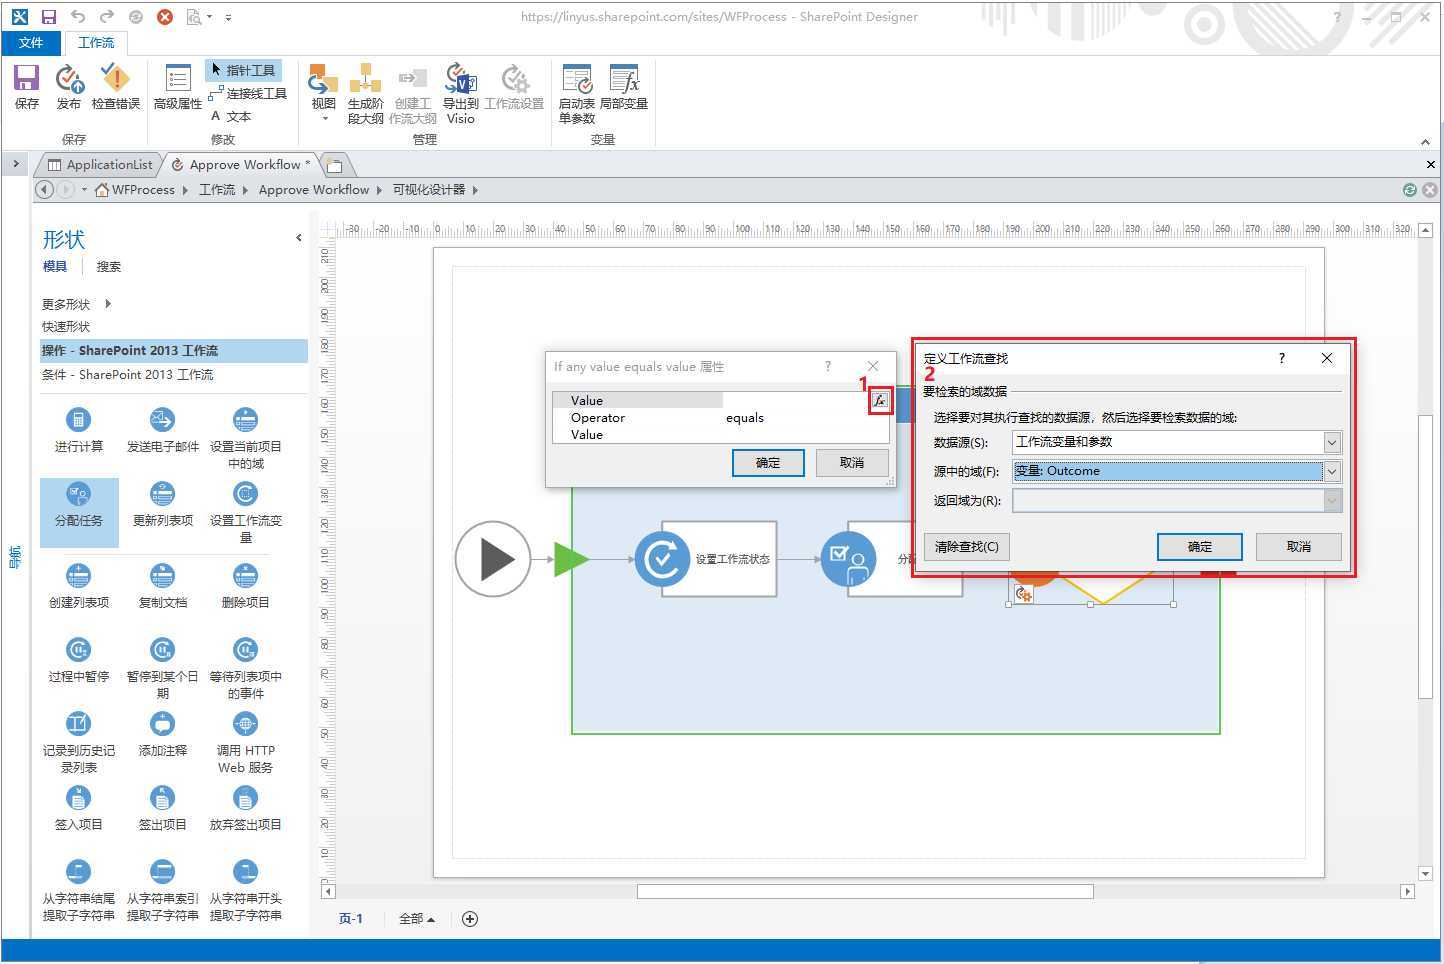This screenshot has width=1444, height=964.
Task: Confirm lookup dialog with 确定
Action: 1200,546
